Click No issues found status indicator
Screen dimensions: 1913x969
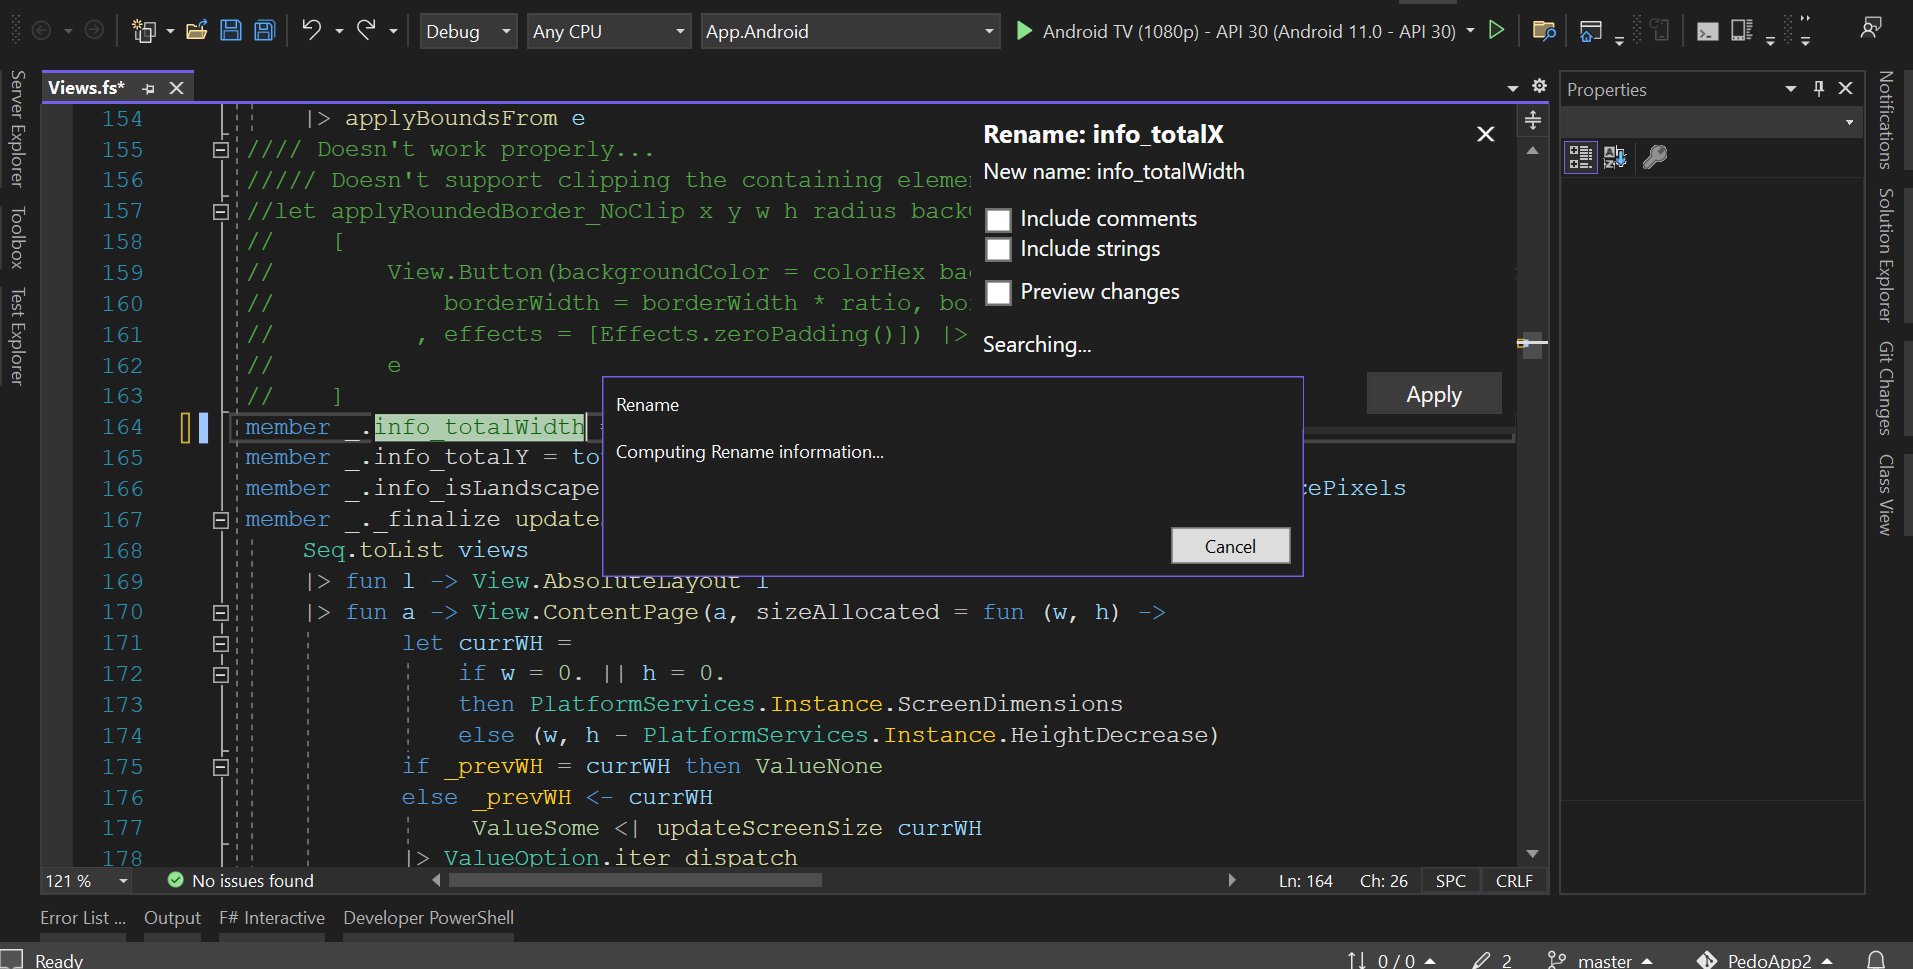click(241, 881)
